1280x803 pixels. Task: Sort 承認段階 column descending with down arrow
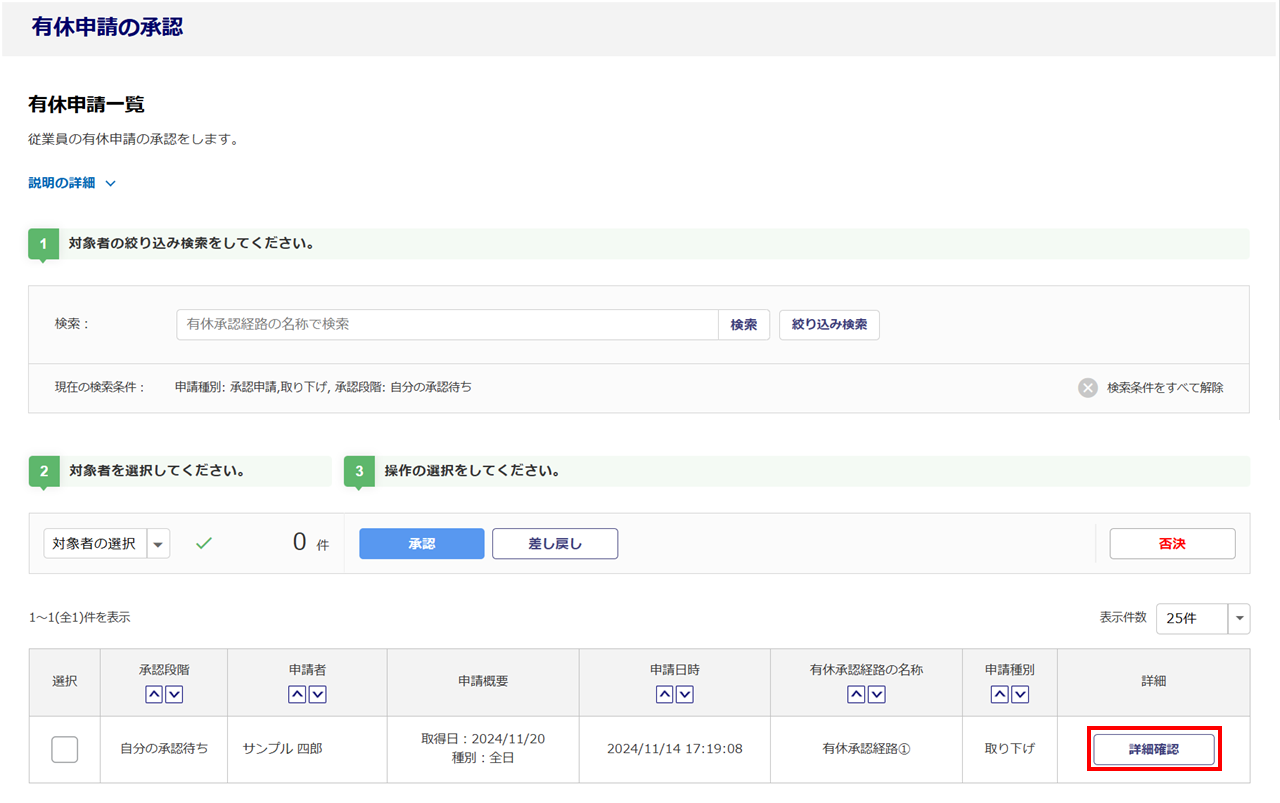click(174, 695)
